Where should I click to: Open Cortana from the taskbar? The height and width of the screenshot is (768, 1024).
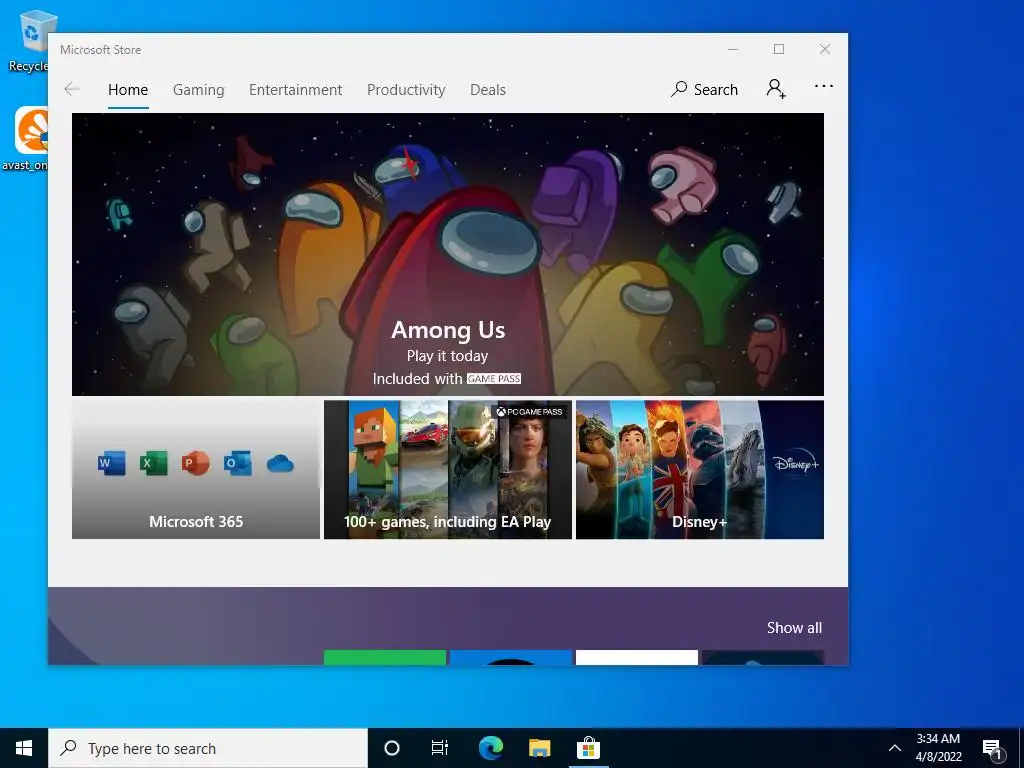(392, 748)
